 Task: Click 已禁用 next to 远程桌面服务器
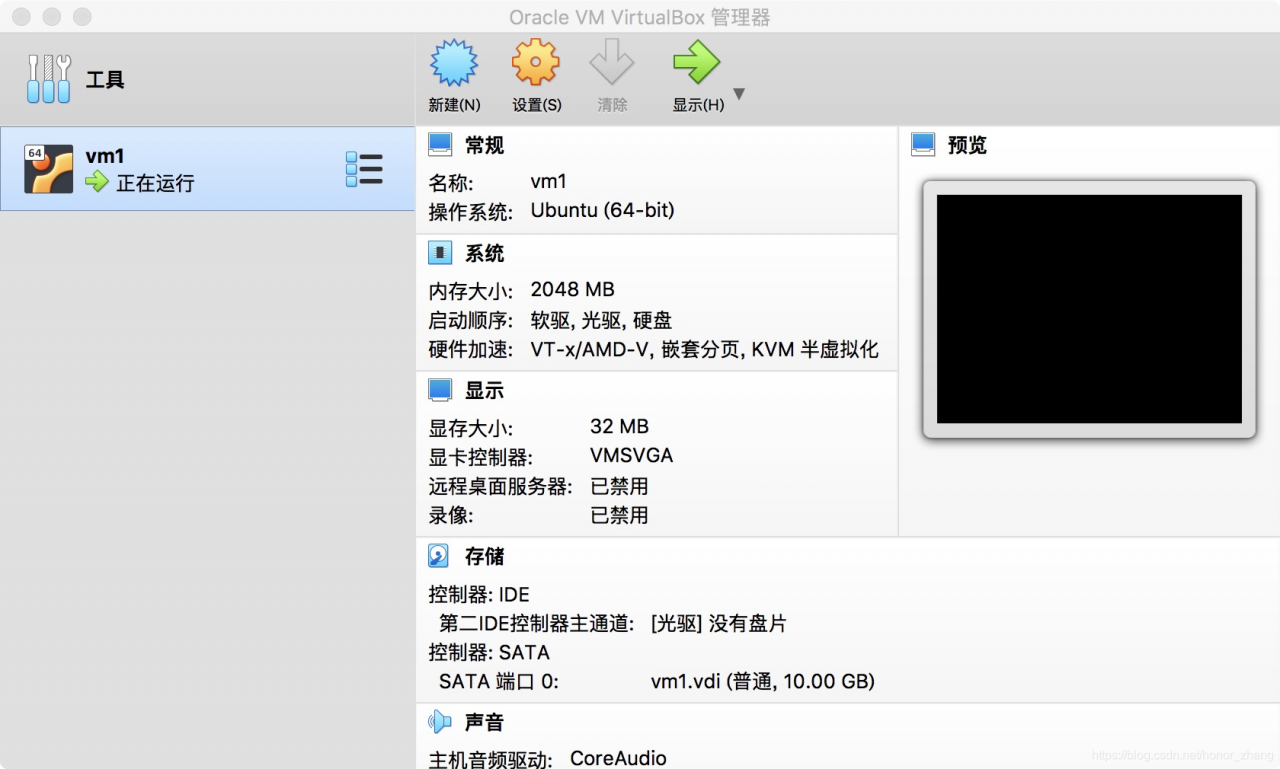pyautogui.click(x=620, y=486)
